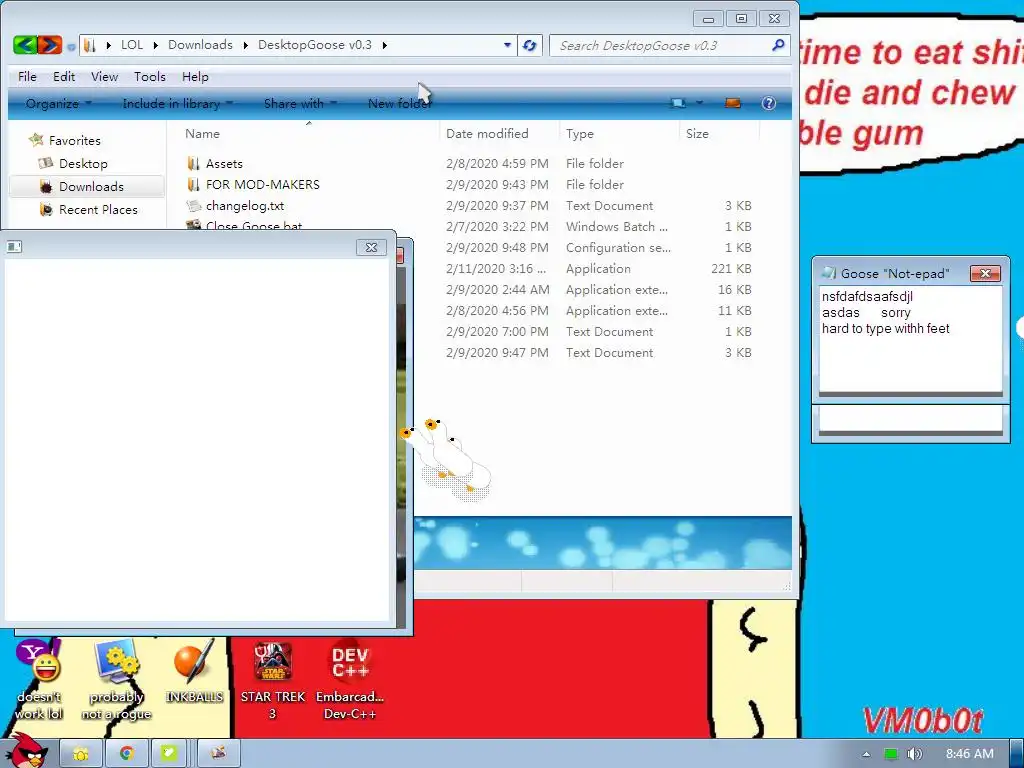
Task: Select the Assets folder
Action: click(224, 163)
